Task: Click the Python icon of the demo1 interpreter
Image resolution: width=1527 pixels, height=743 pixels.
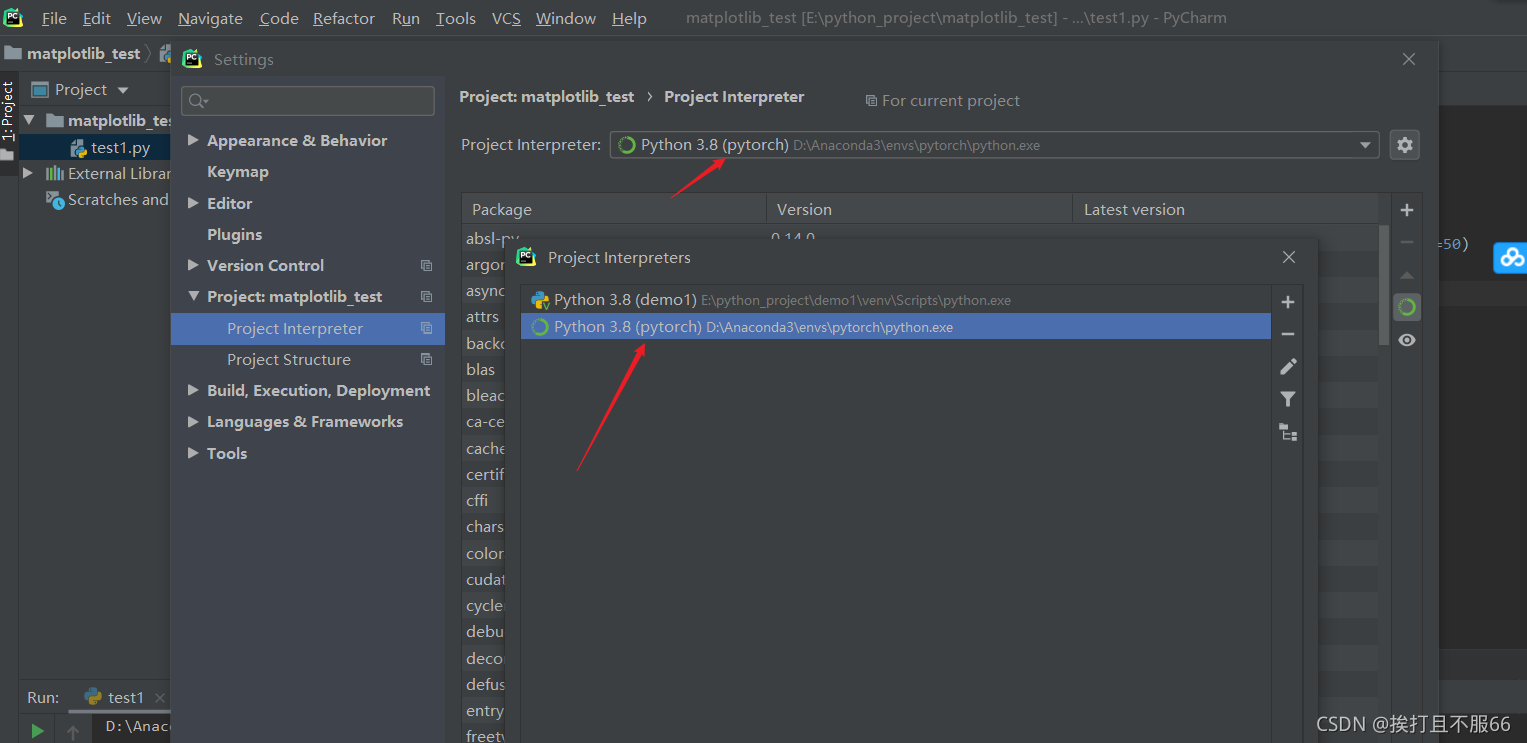Action: coord(540,300)
